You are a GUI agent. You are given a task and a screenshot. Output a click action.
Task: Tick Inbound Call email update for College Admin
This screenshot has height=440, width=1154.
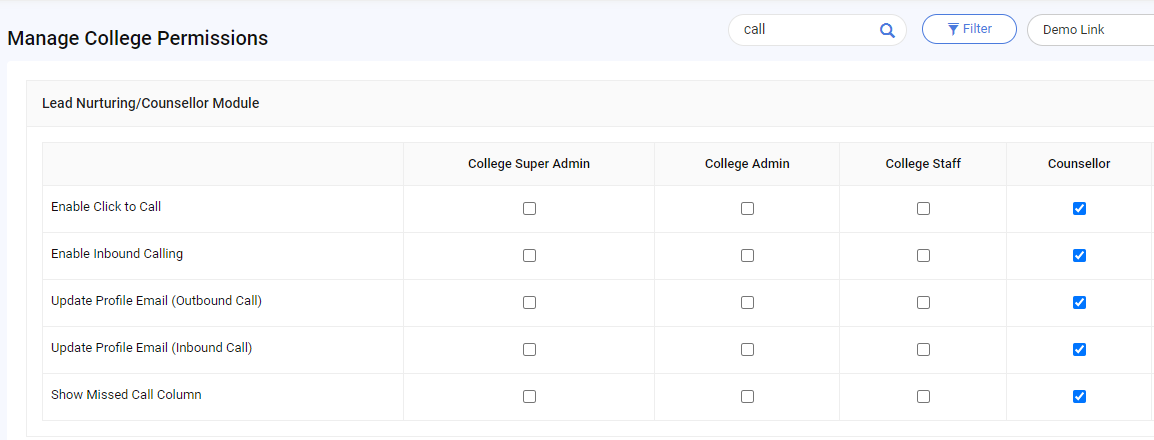tap(747, 349)
